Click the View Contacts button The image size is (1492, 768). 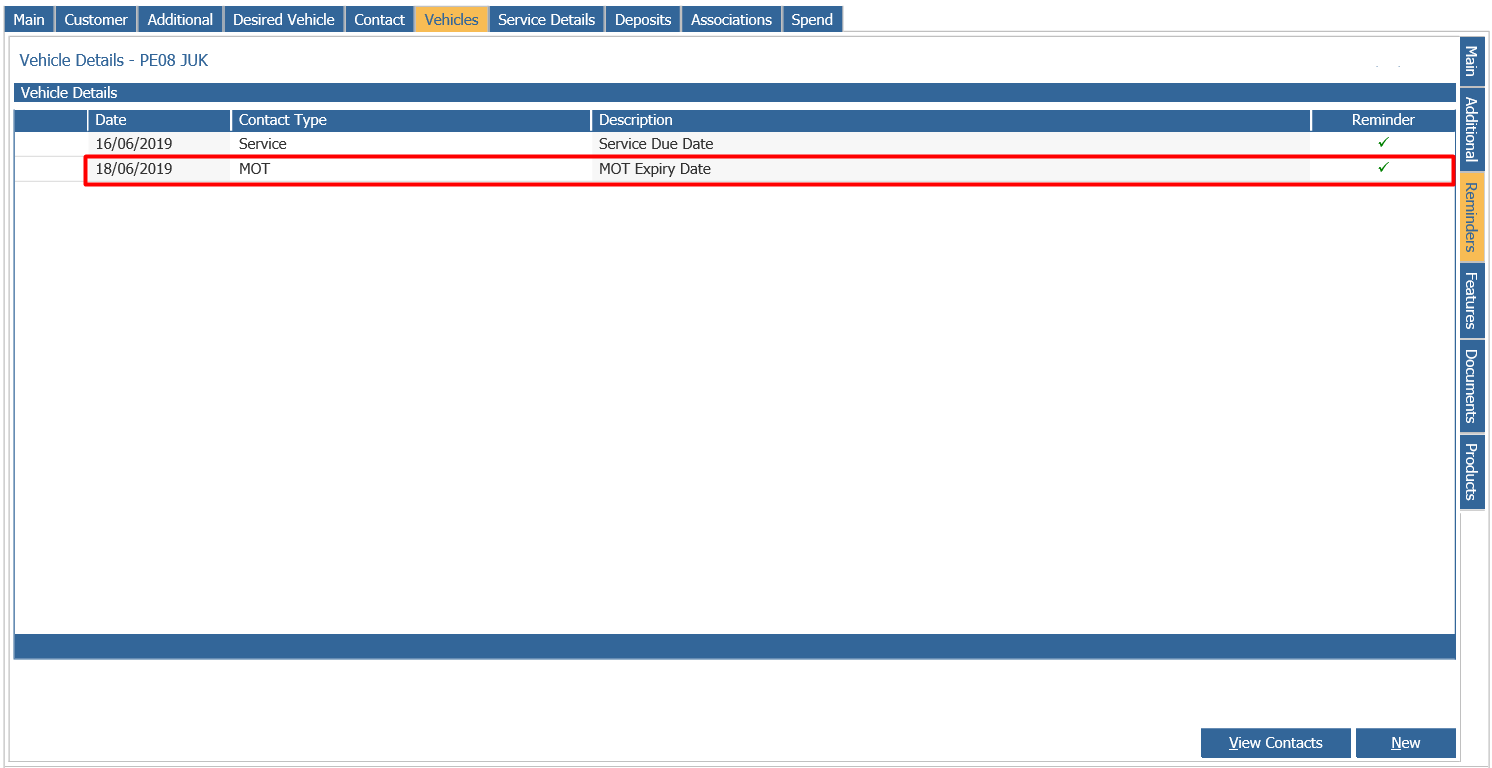(1275, 743)
